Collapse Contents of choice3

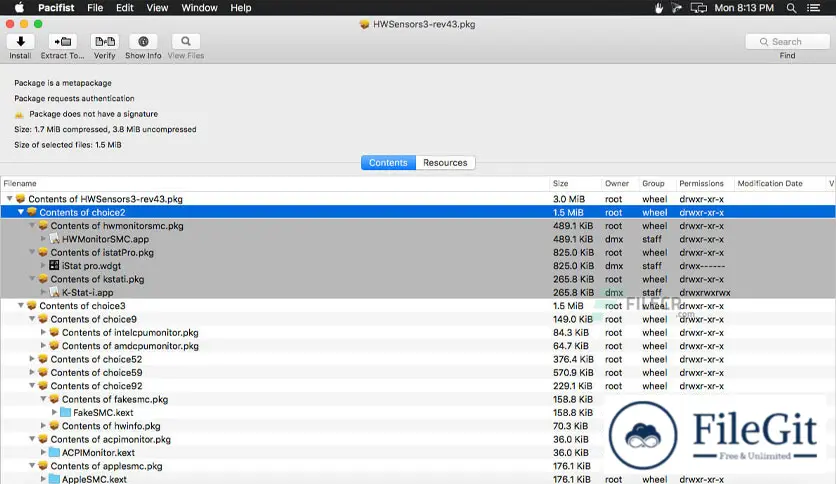click(x=21, y=305)
